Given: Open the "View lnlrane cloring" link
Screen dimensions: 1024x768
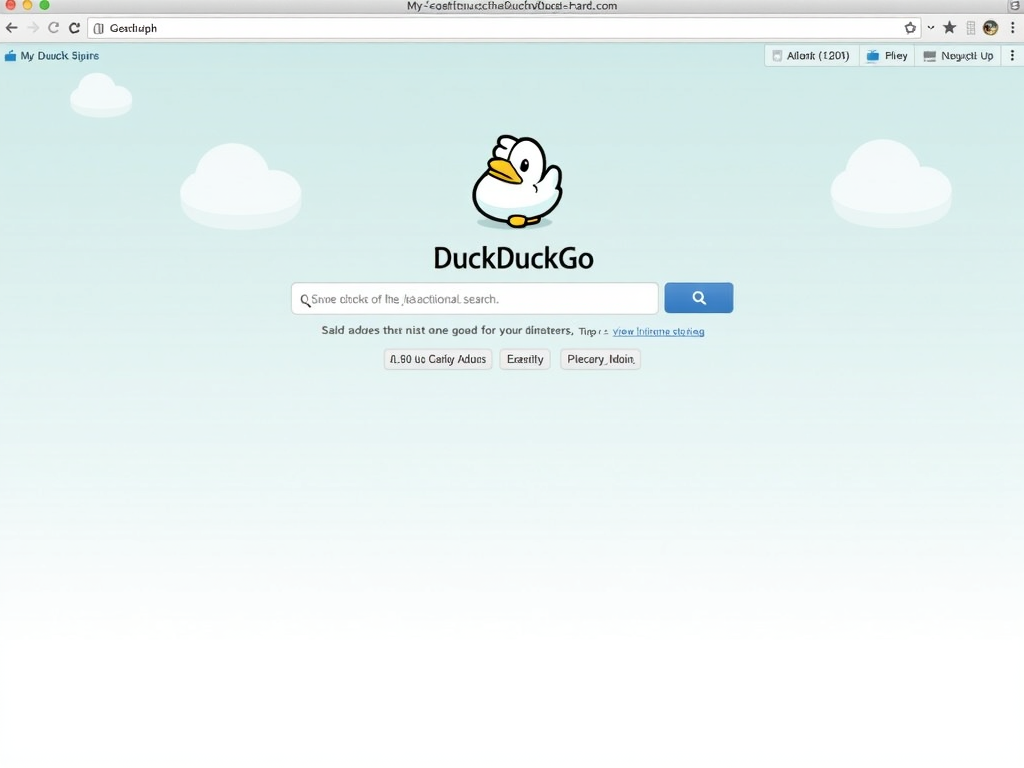Looking at the screenshot, I should (658, 332).
